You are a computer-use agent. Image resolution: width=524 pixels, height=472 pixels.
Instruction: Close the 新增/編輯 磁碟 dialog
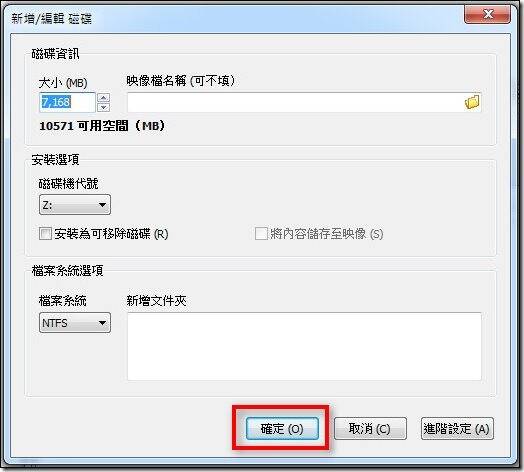(x=488, y=14)
